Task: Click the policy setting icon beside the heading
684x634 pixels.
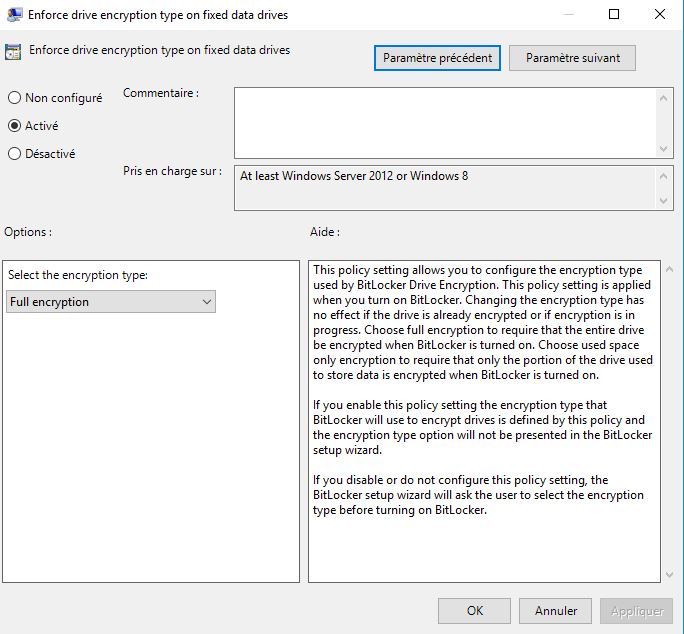Action: 14,52
